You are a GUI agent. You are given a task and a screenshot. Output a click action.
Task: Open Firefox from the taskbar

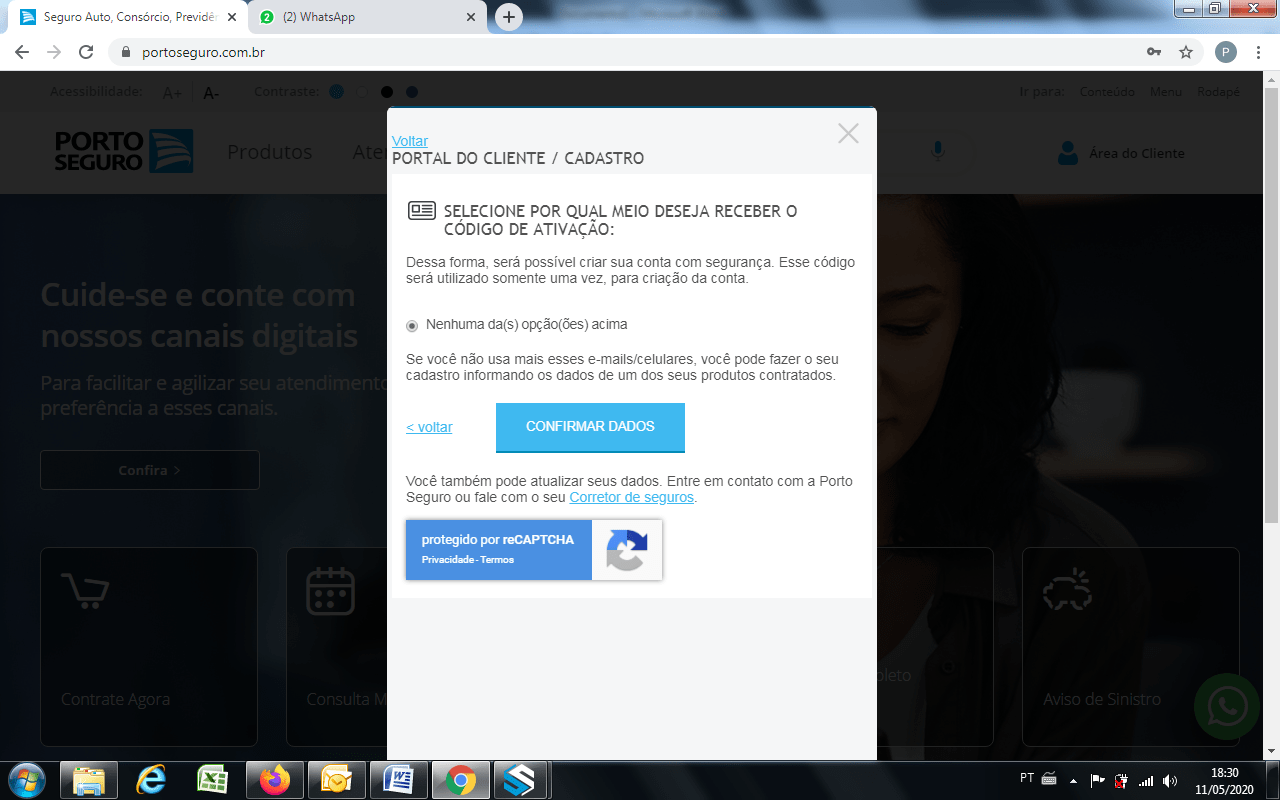click(x=274, y=779)
